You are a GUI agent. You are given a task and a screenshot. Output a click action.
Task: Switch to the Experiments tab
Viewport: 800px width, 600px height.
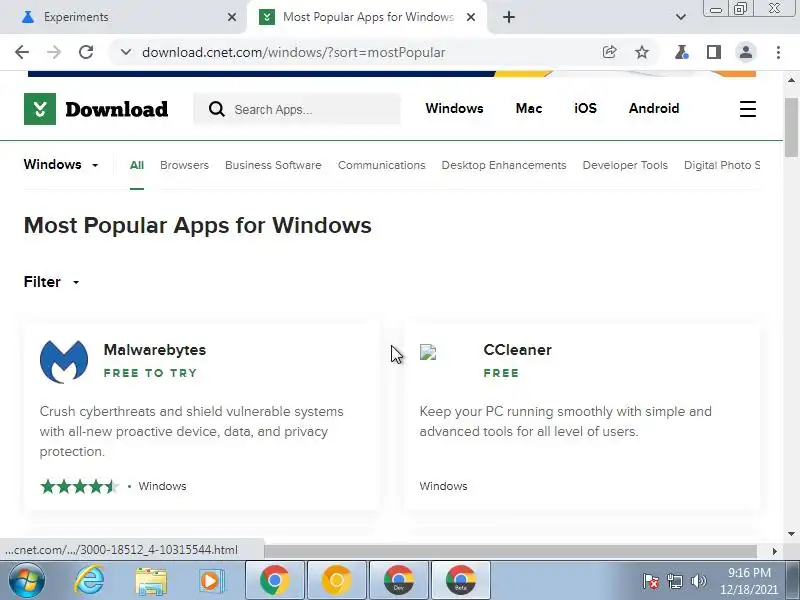(x=76, y=17)
